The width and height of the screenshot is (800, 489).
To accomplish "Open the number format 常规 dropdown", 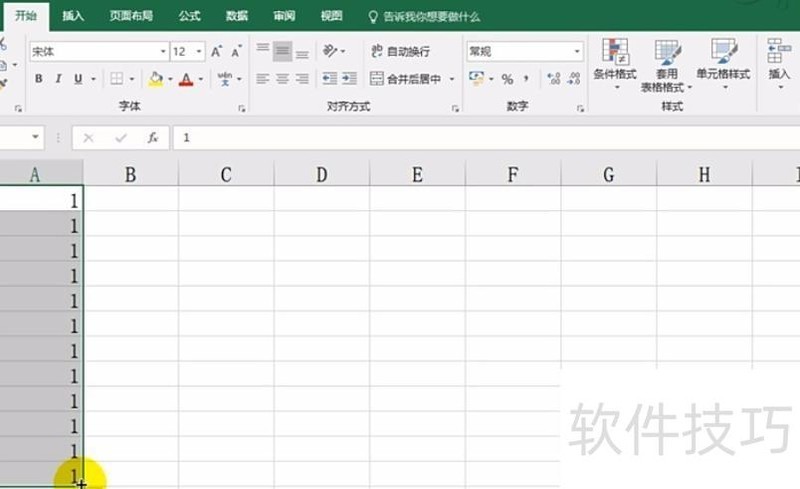I will (x=577, y=52).
